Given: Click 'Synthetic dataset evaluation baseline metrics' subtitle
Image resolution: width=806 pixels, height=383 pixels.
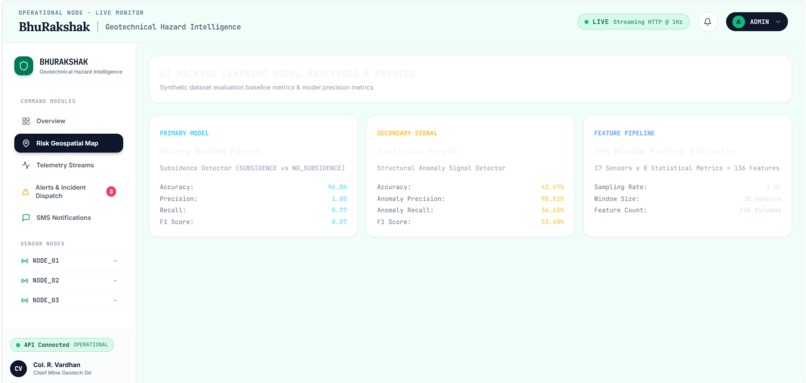Looking at the screenshot, I should [266, 87].
